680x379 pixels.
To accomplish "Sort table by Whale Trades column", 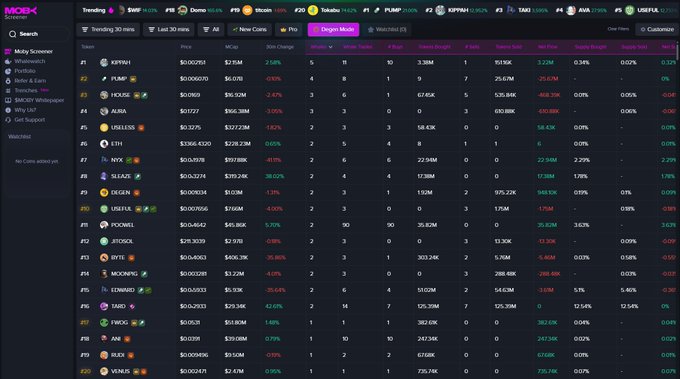I will pyautogui.click(x=357, y=47).
